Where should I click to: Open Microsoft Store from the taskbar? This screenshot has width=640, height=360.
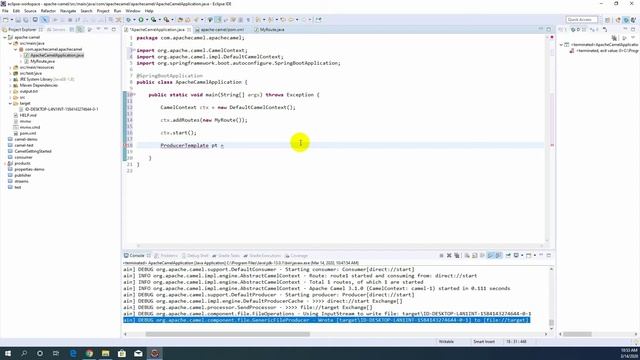(x=122, y=353)
